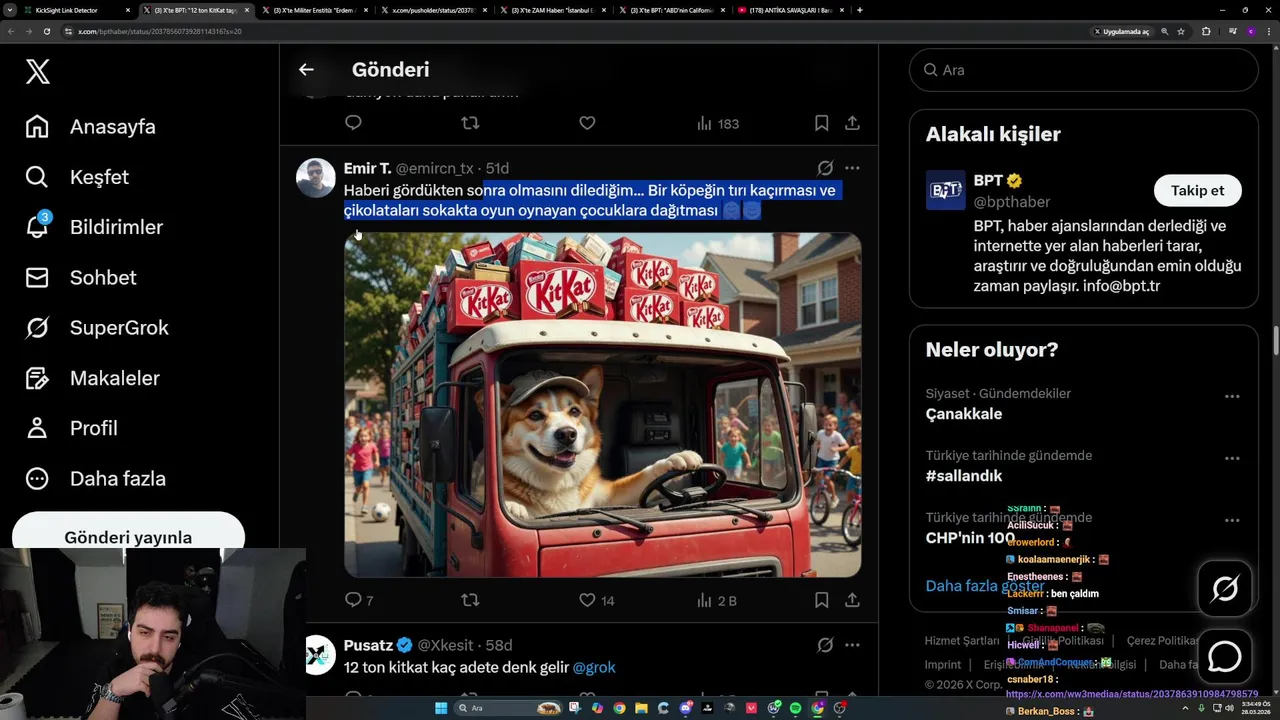Open Emir T. profile avatar
Image resolution: width=1280 pixels, height=720 pixels.
click(316, 177)
